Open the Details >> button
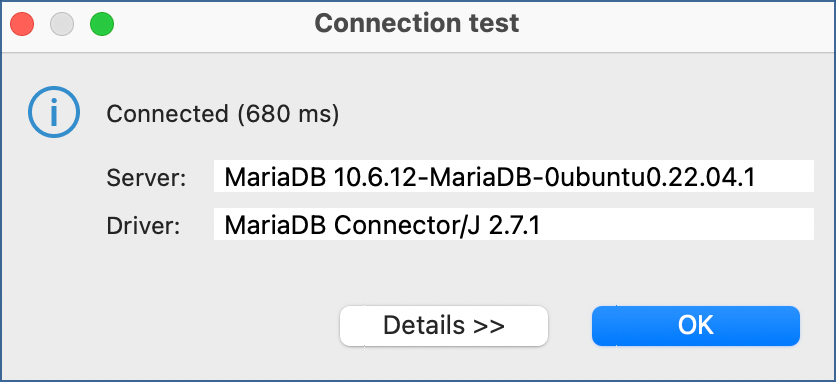Screen dimensions: 836x382 pos(444,325)
